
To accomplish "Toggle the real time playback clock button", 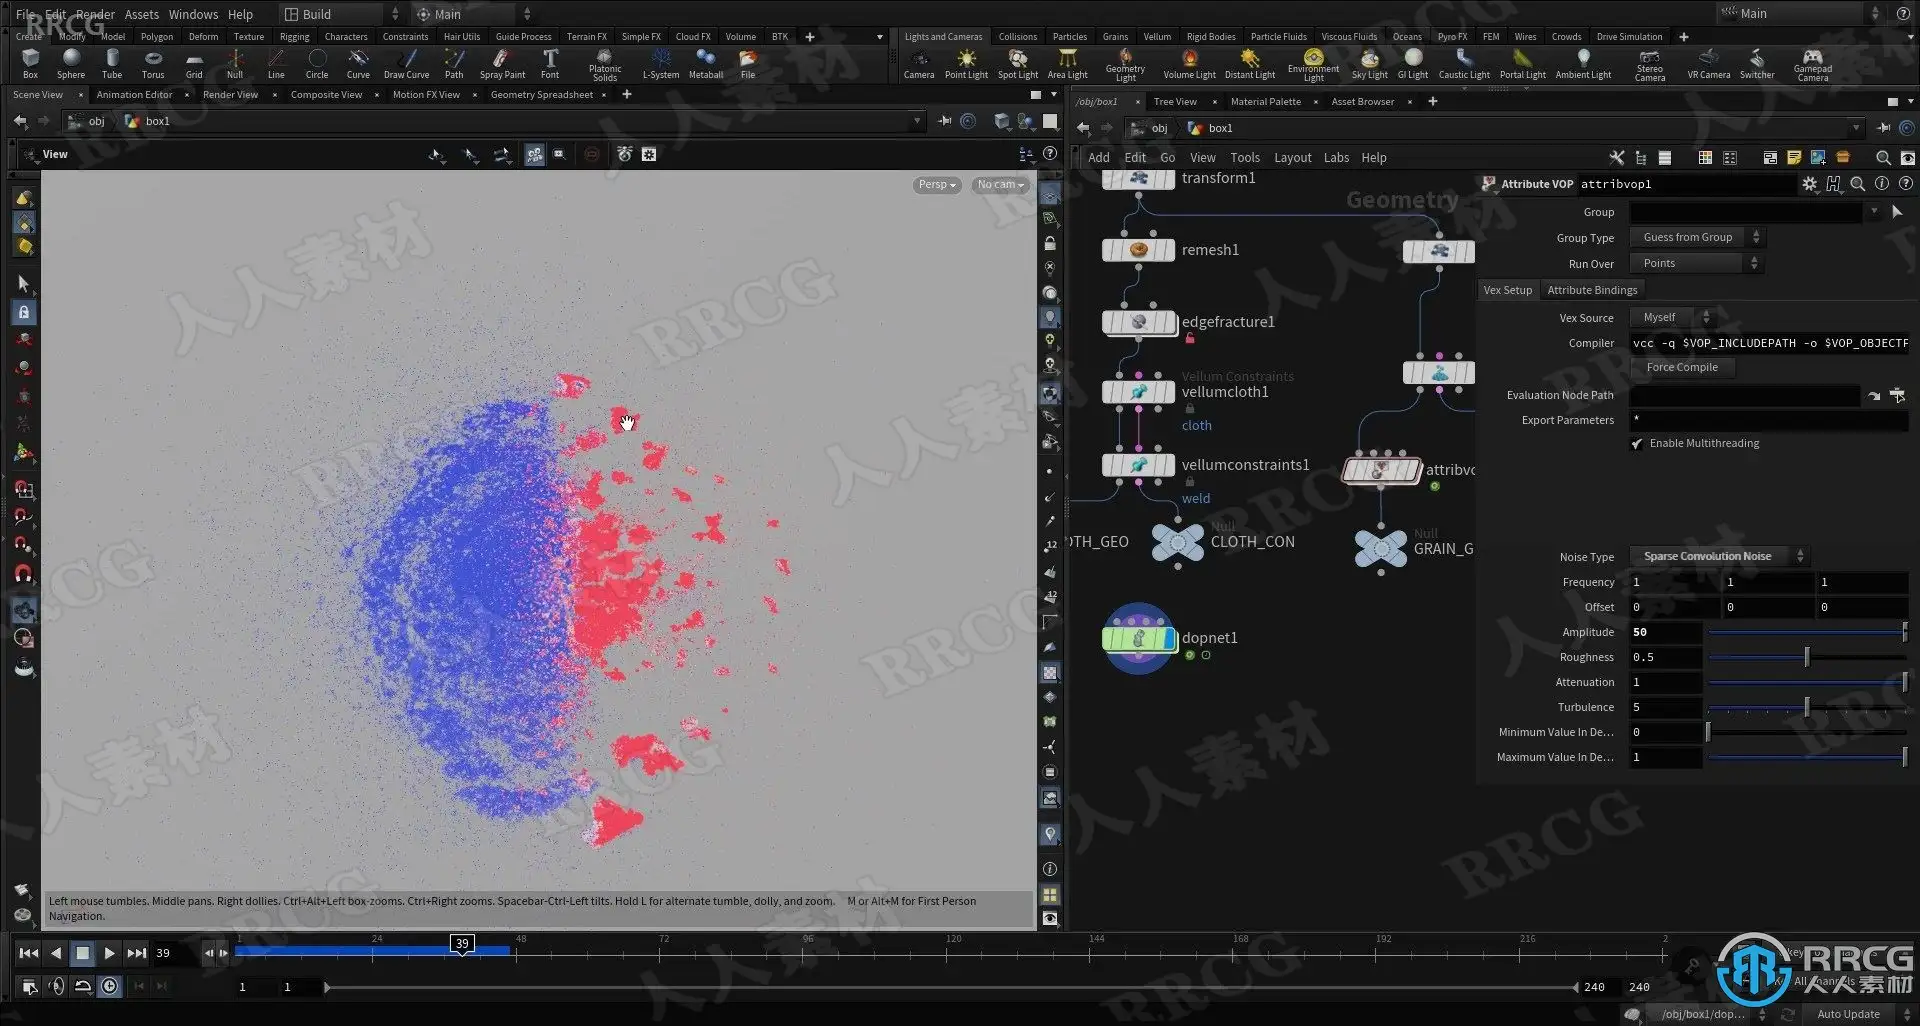I will (x=110, y=986).
